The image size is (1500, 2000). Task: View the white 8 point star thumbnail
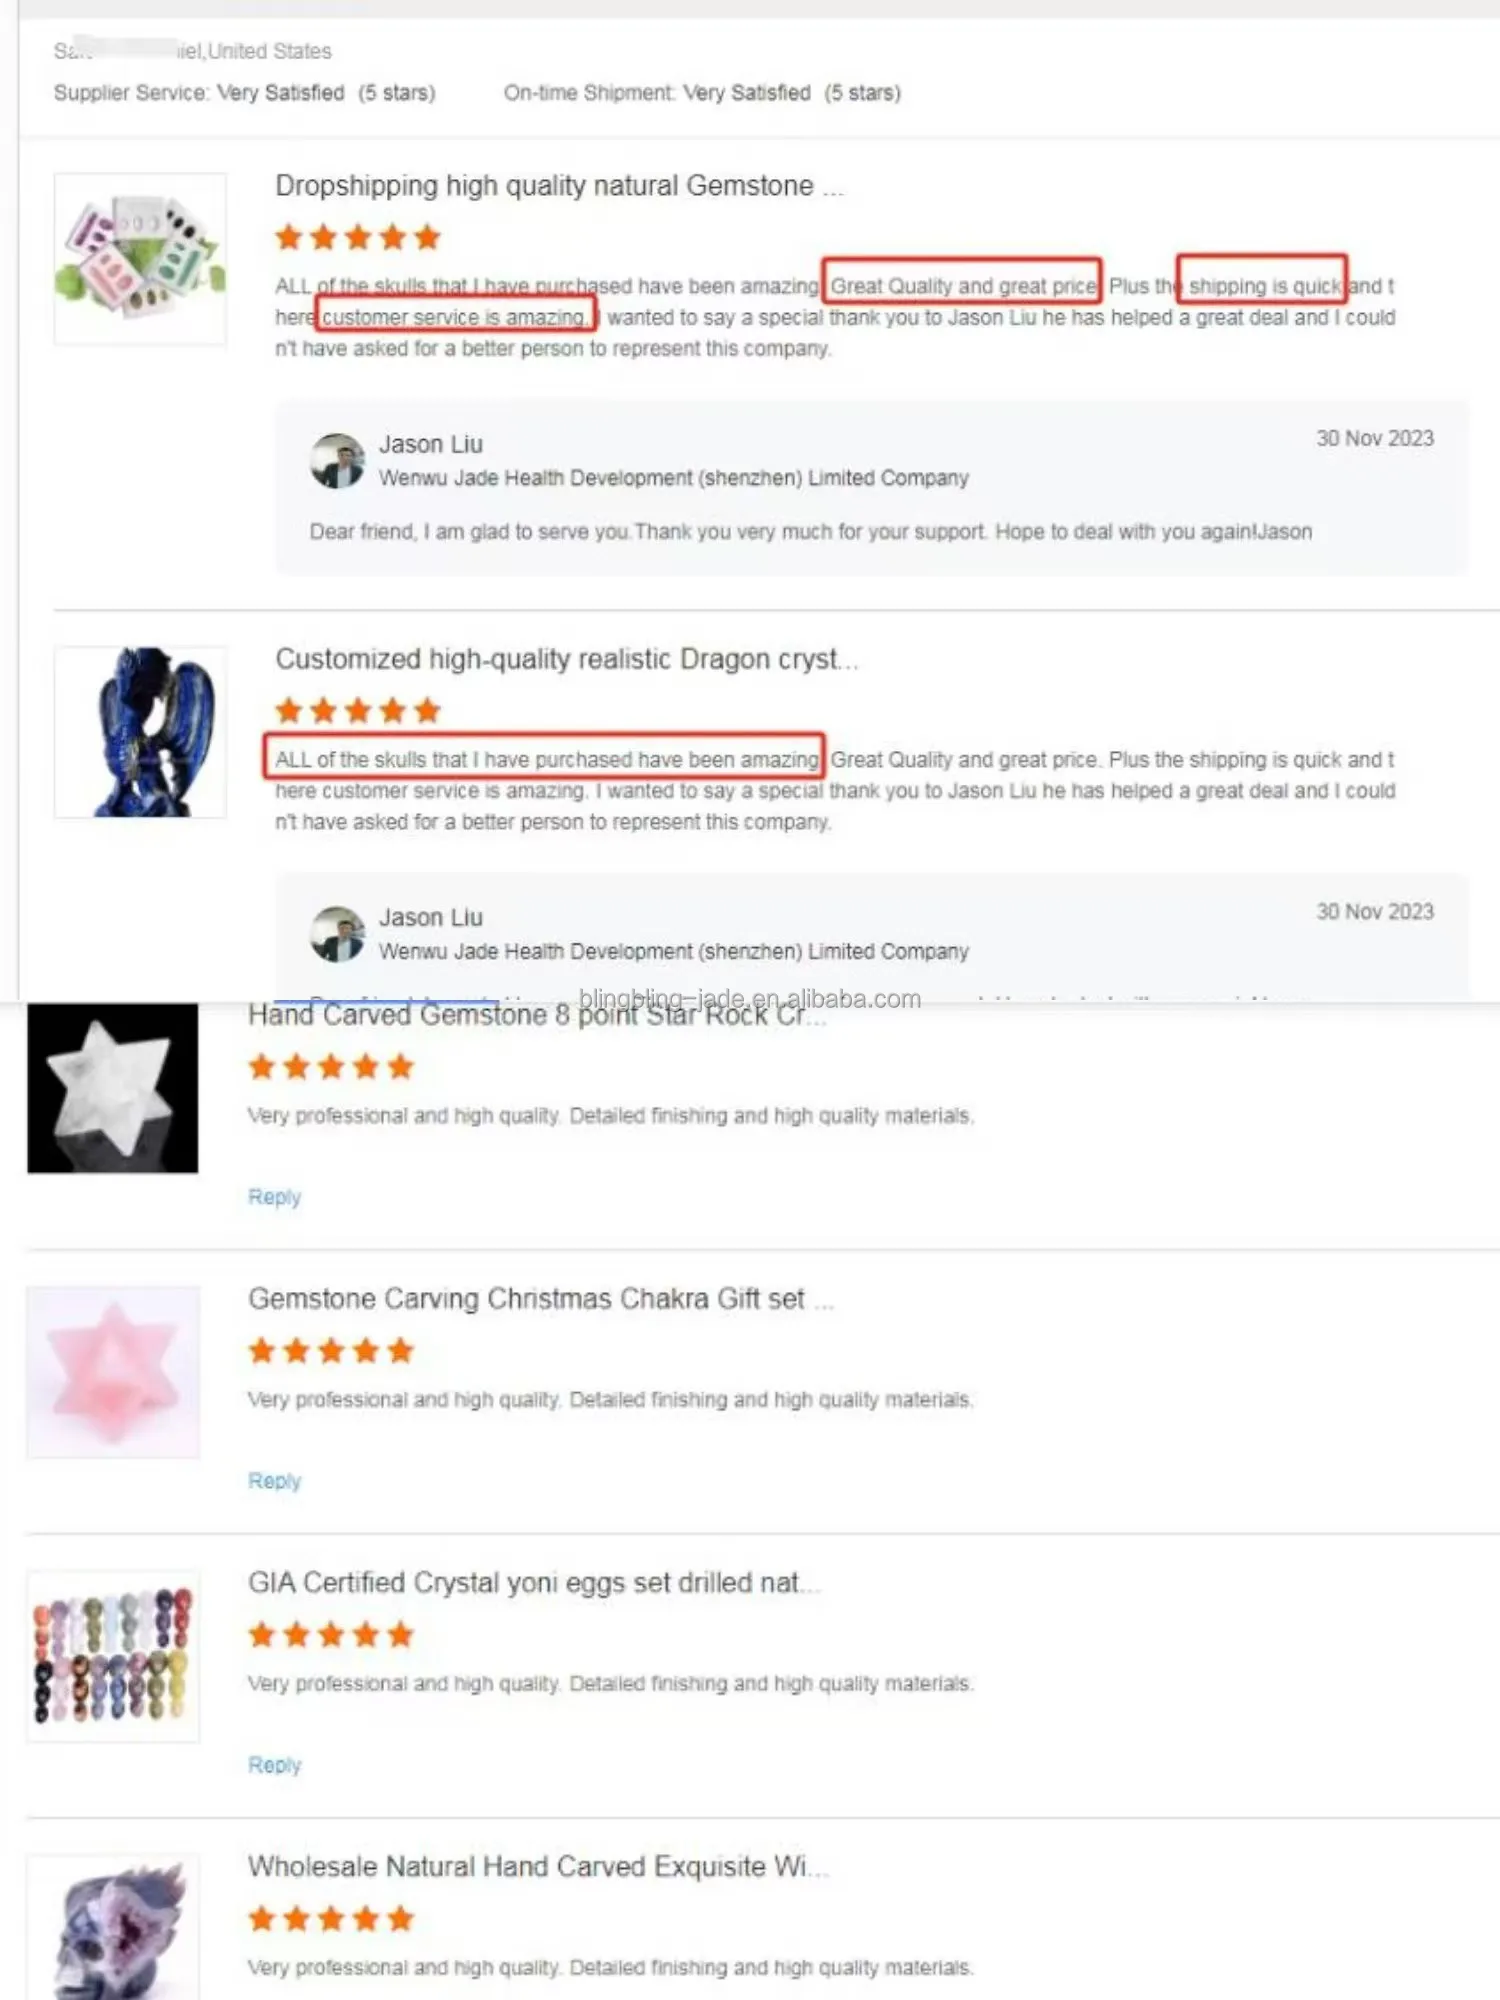113,1088
